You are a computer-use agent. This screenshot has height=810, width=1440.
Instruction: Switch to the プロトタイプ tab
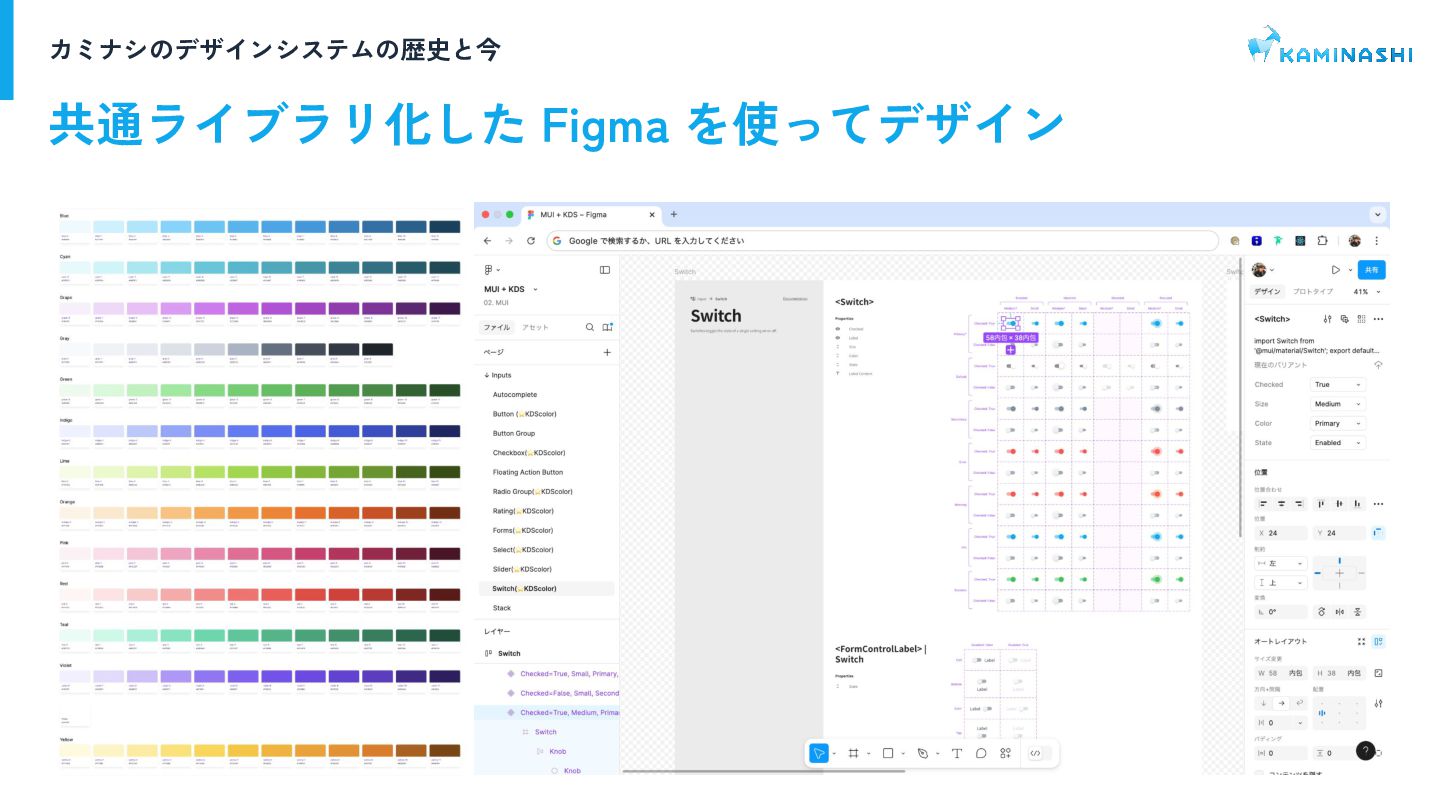[x=1313, y=291]
